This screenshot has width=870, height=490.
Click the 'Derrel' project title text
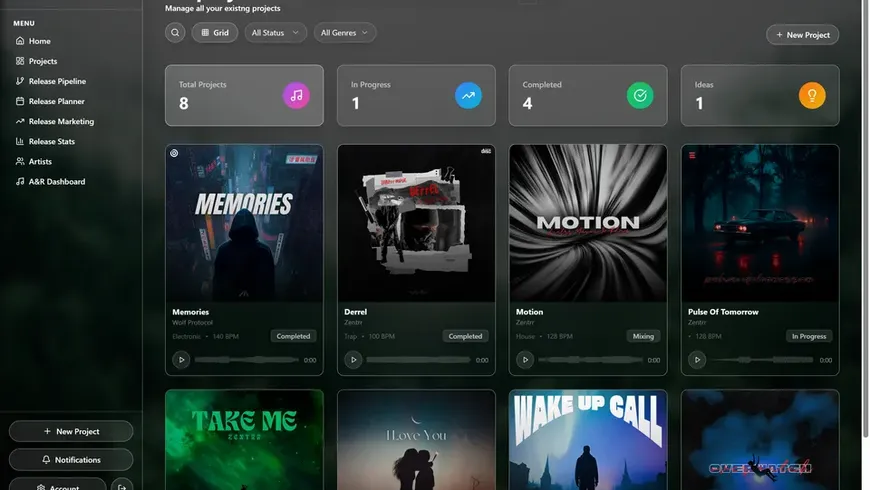coord(355,312)
